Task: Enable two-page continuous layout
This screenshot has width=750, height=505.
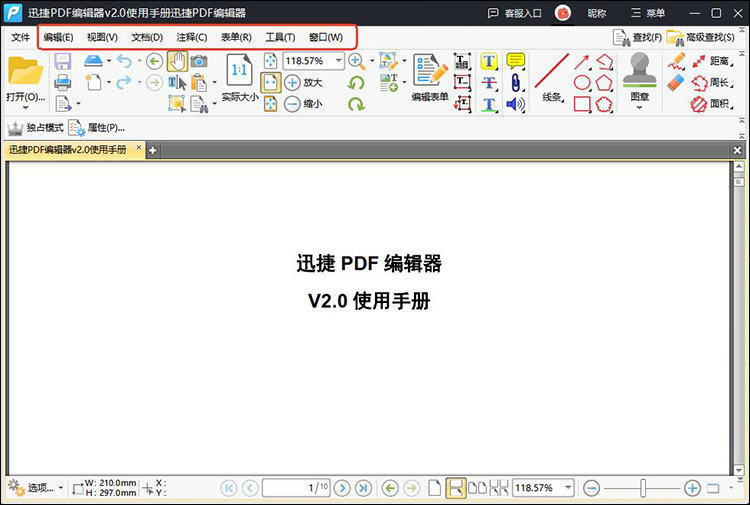Action: point(498,488)
